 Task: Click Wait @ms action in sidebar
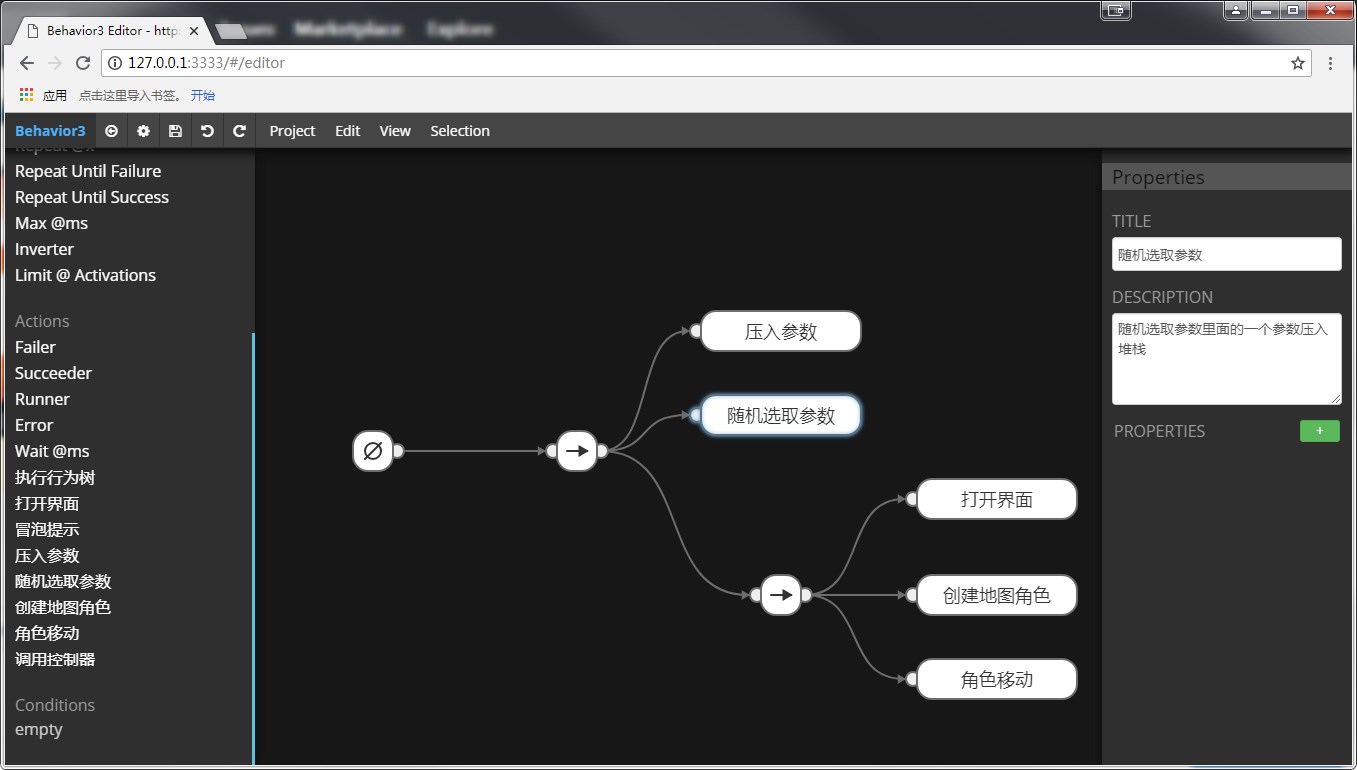click(x=52, y=451)
